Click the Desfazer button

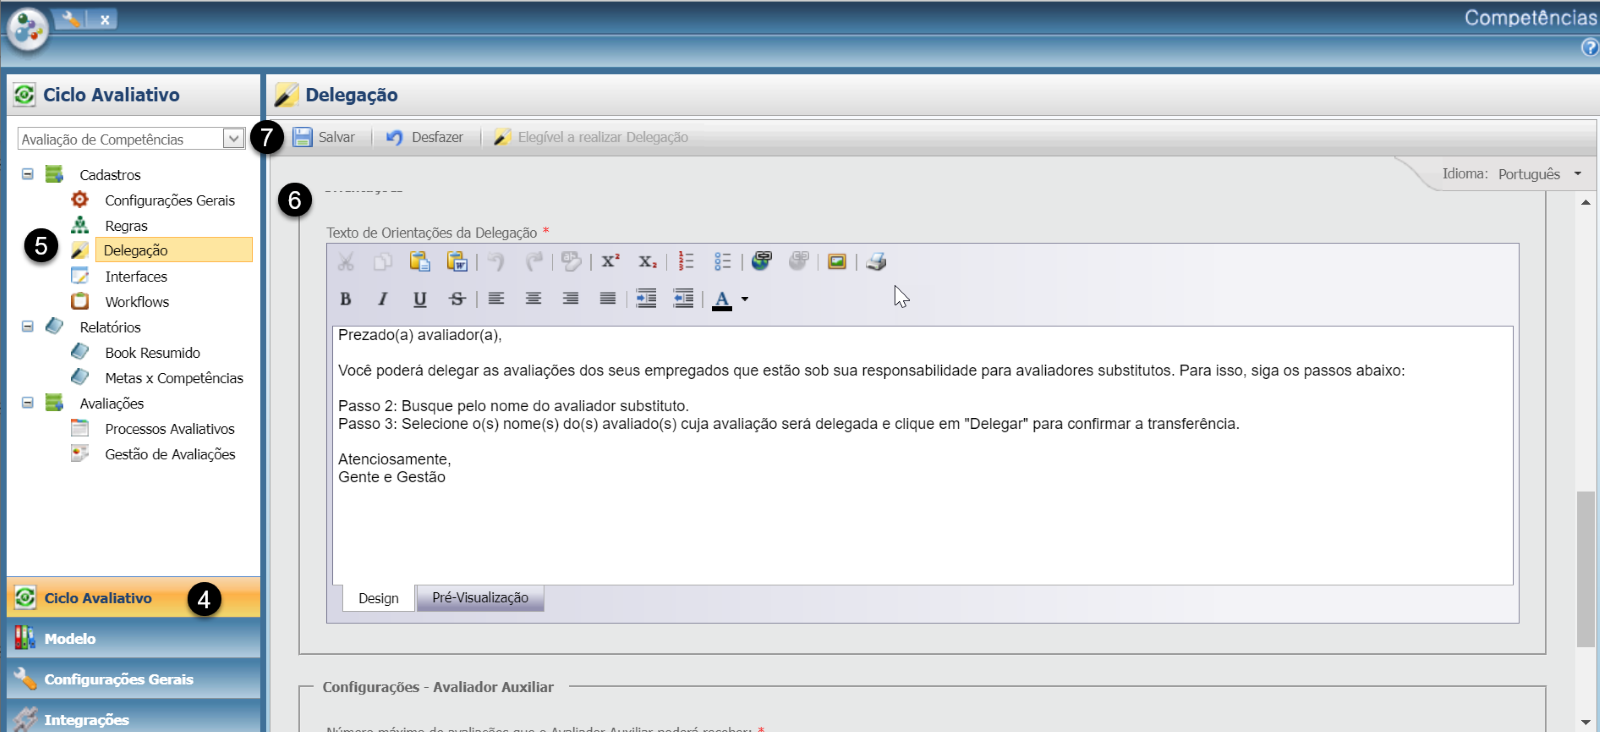click(x=425, y=137)
